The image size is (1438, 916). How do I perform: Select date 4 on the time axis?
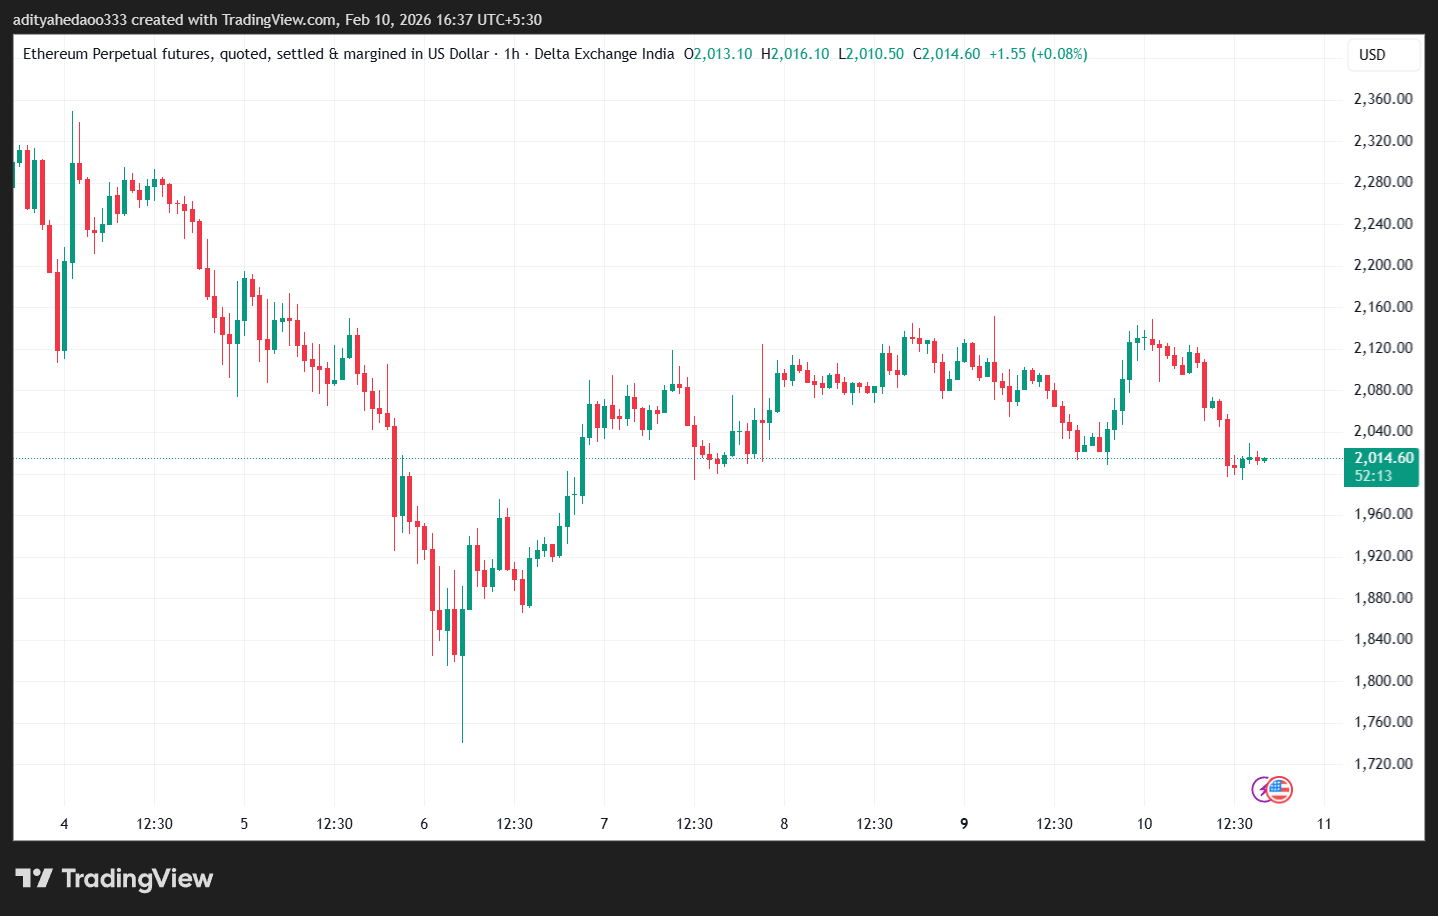(64, 824)
